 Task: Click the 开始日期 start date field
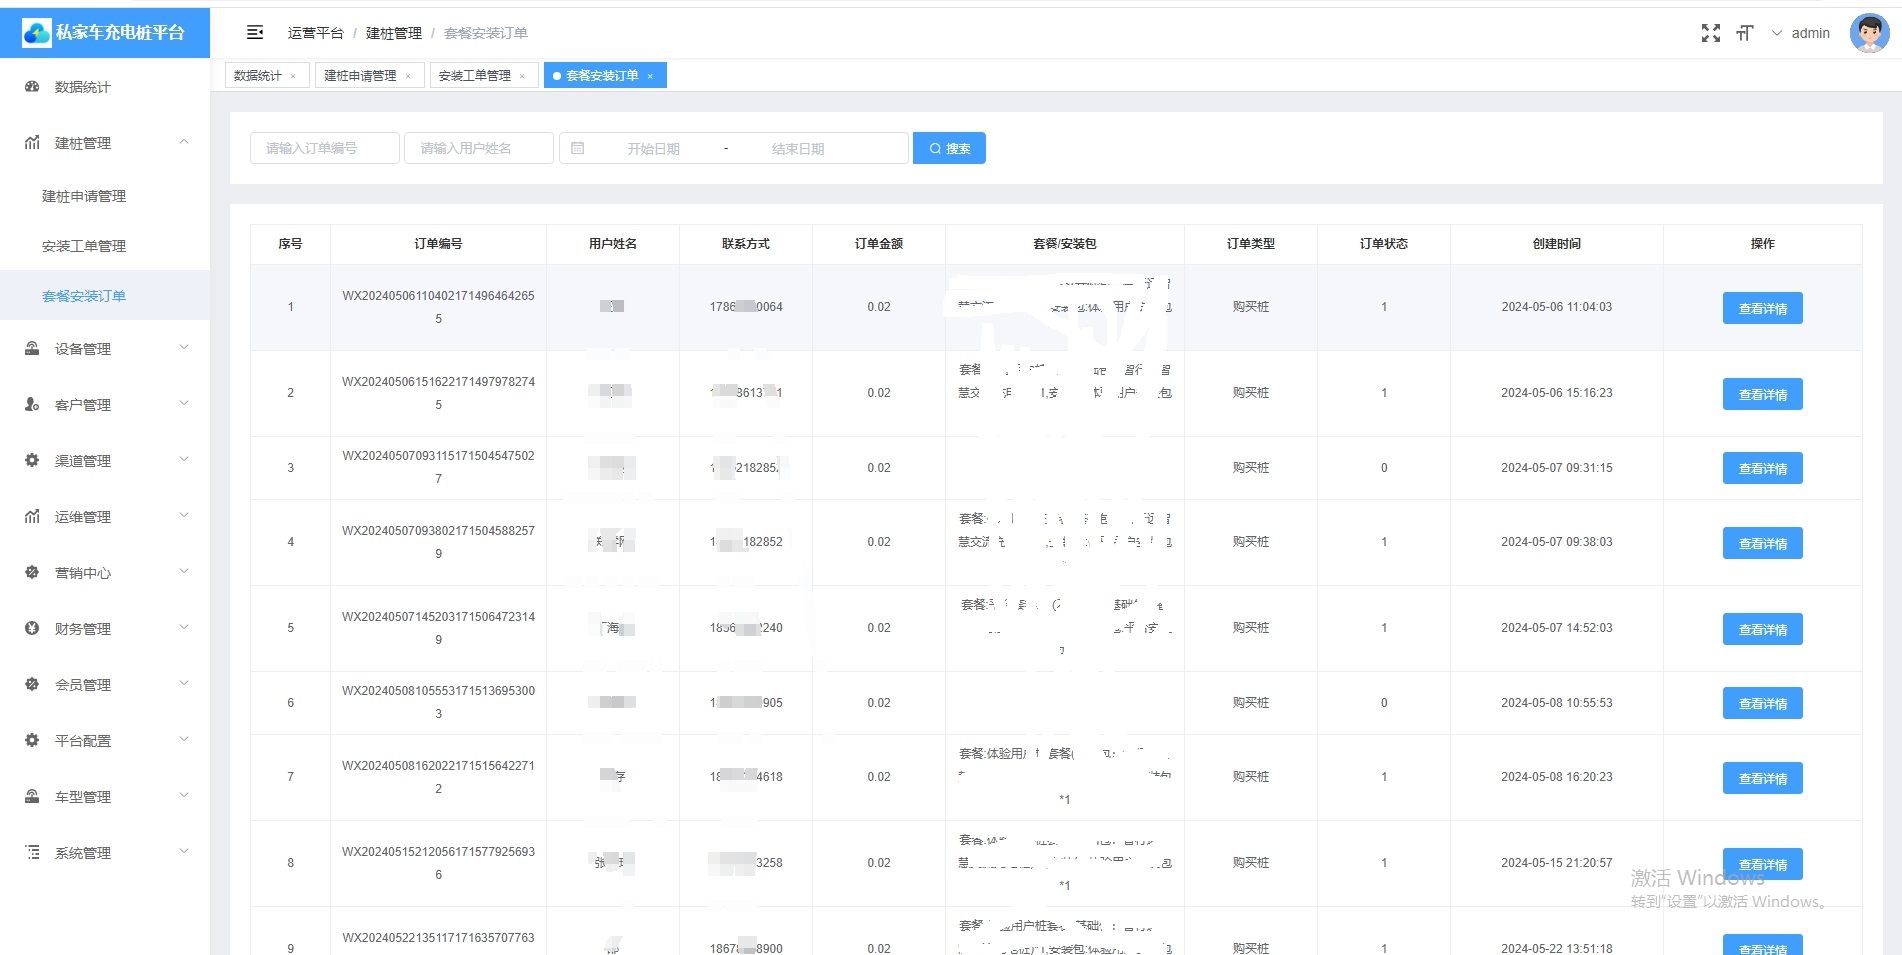[653, 148]
